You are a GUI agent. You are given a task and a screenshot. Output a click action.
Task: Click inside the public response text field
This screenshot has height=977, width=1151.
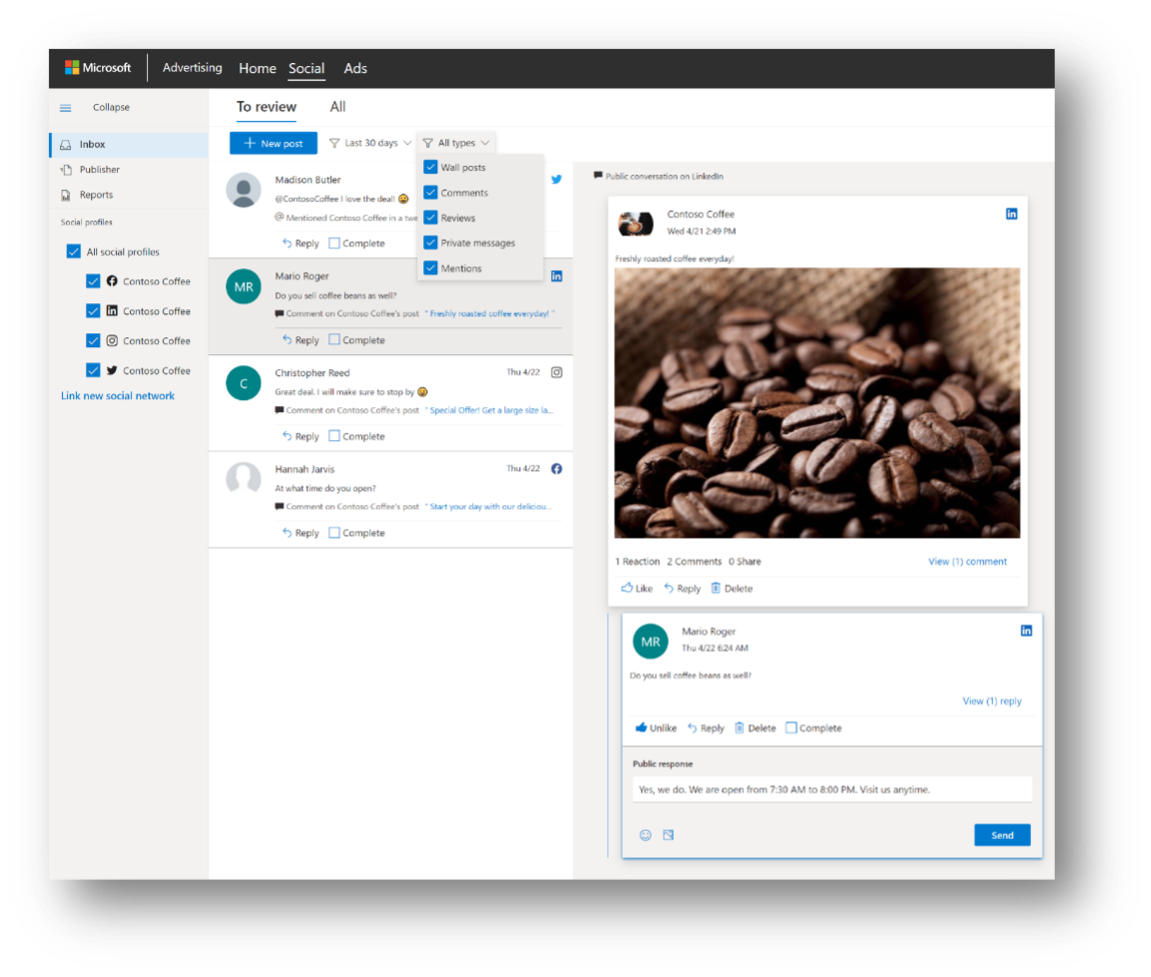832,789
